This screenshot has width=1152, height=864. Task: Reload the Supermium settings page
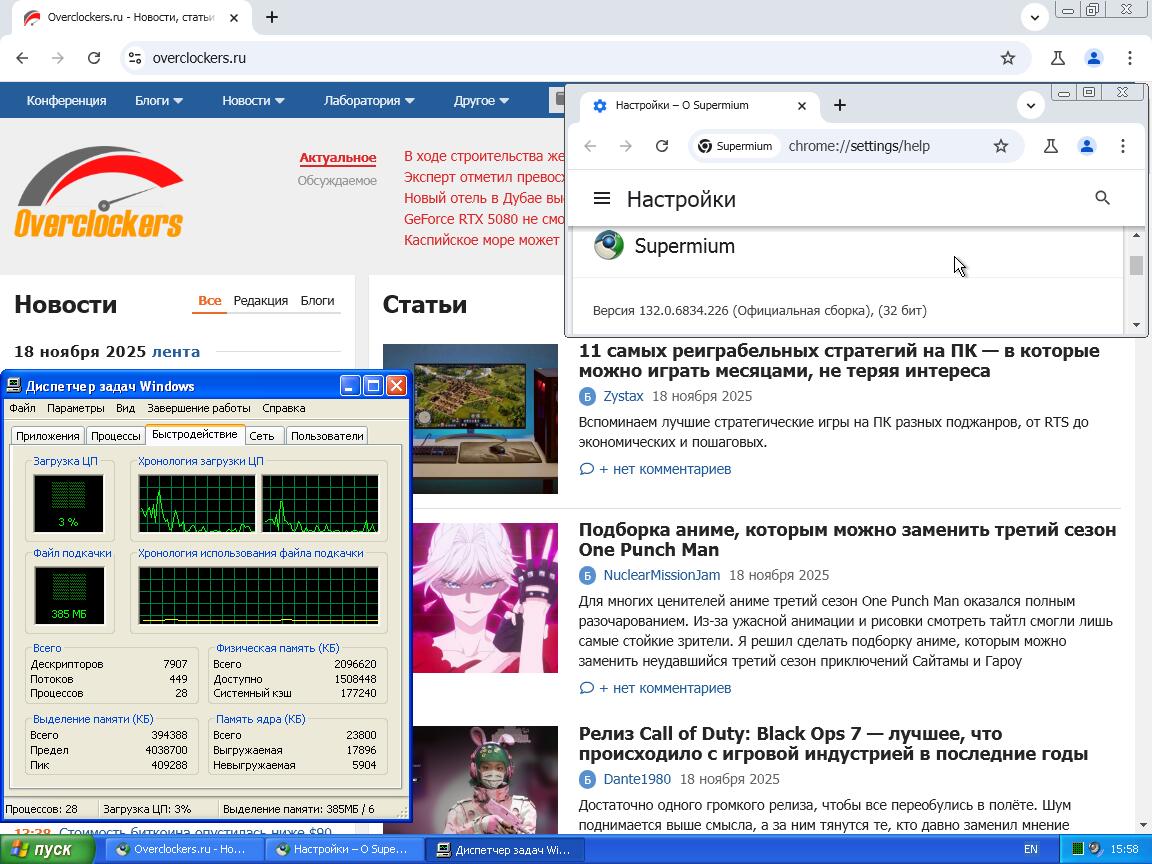[x=662, y=146]
